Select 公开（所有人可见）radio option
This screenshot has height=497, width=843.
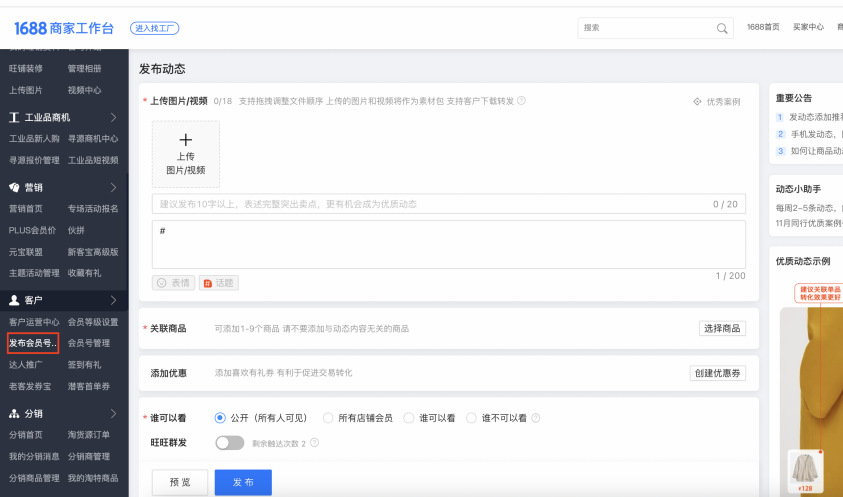(x=220, y=418)
